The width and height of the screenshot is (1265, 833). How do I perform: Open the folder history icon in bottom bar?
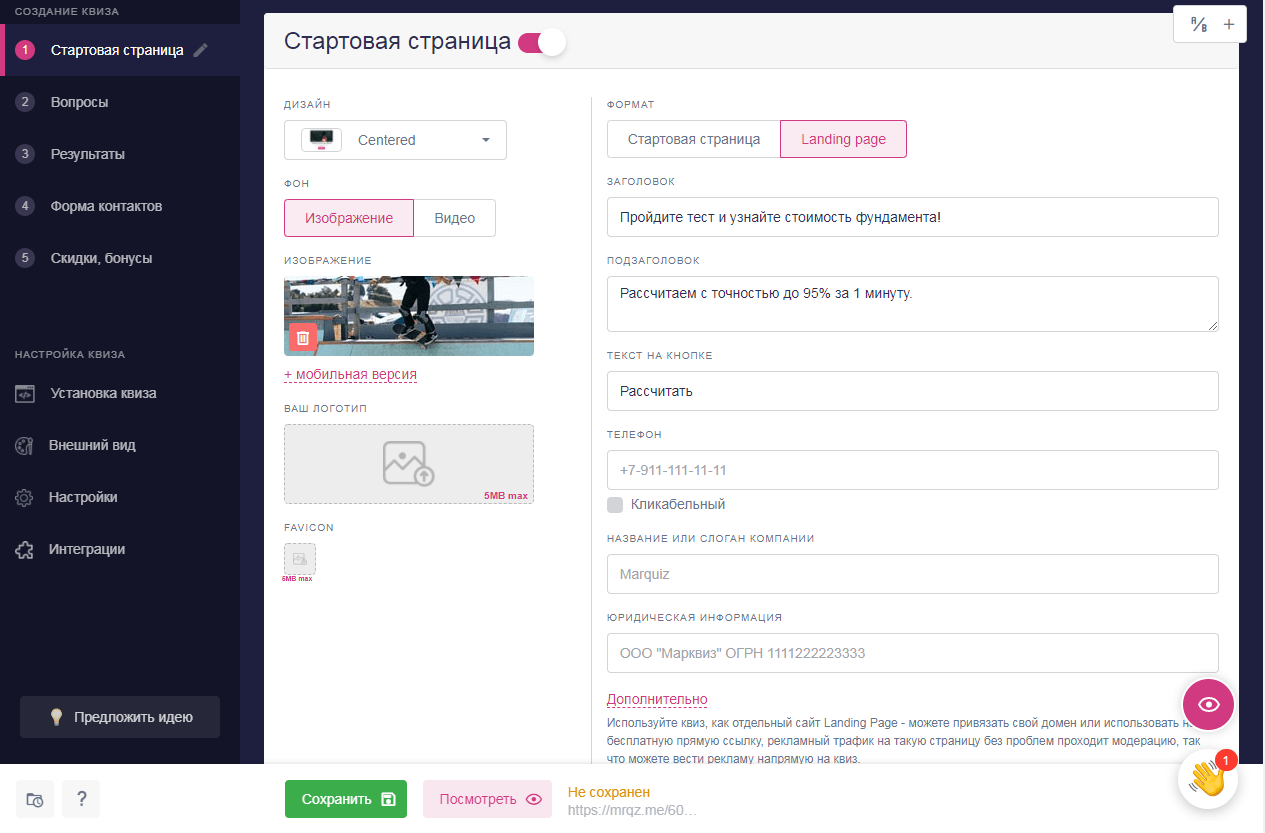pos(35,799)
